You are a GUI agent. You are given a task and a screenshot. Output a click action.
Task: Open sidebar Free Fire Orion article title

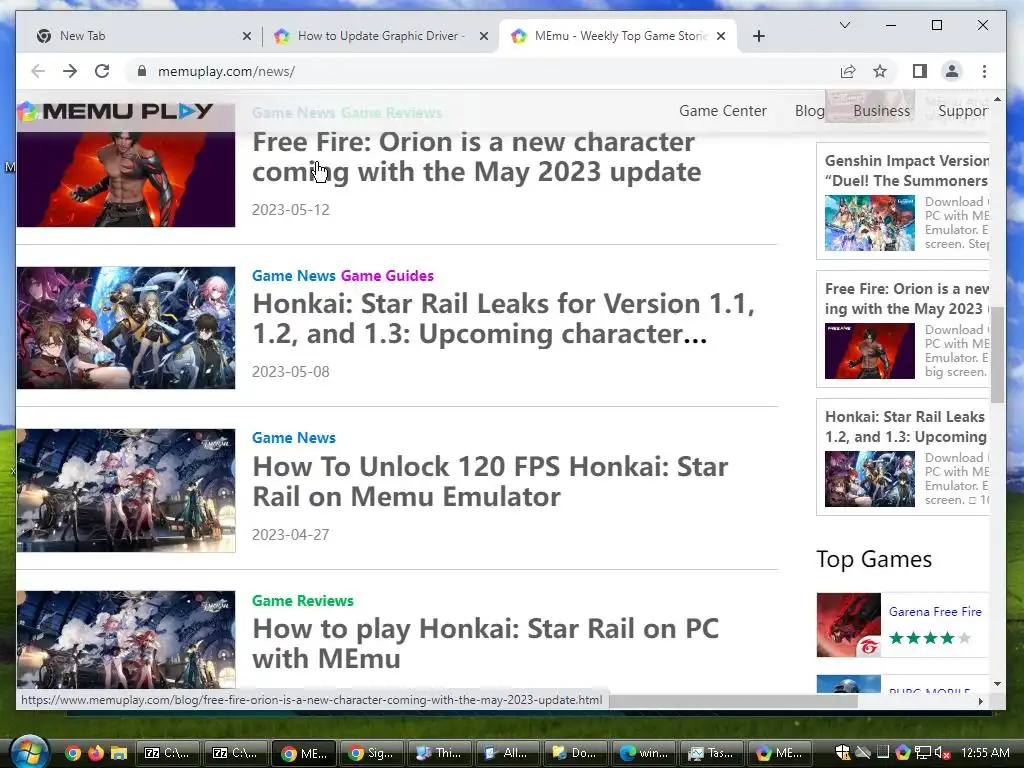click(x=906, y=298)
